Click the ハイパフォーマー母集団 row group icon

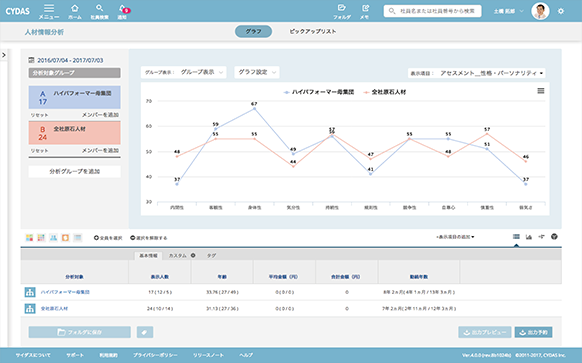tap(30, 292)
